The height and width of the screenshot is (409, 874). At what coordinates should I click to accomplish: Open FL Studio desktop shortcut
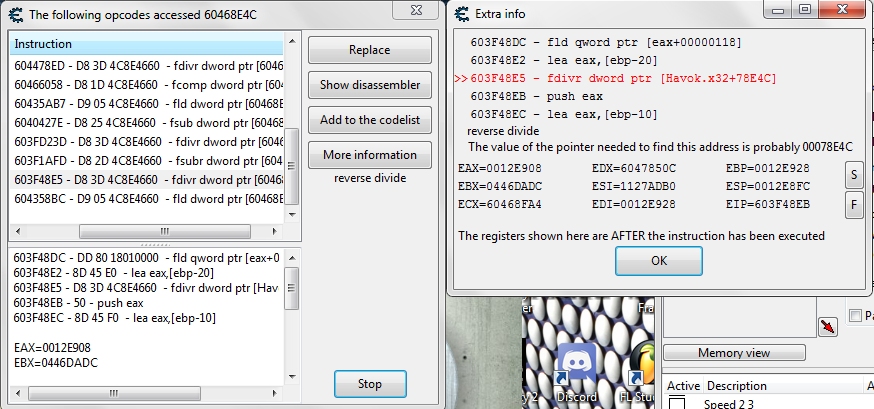tap(641, 372)
